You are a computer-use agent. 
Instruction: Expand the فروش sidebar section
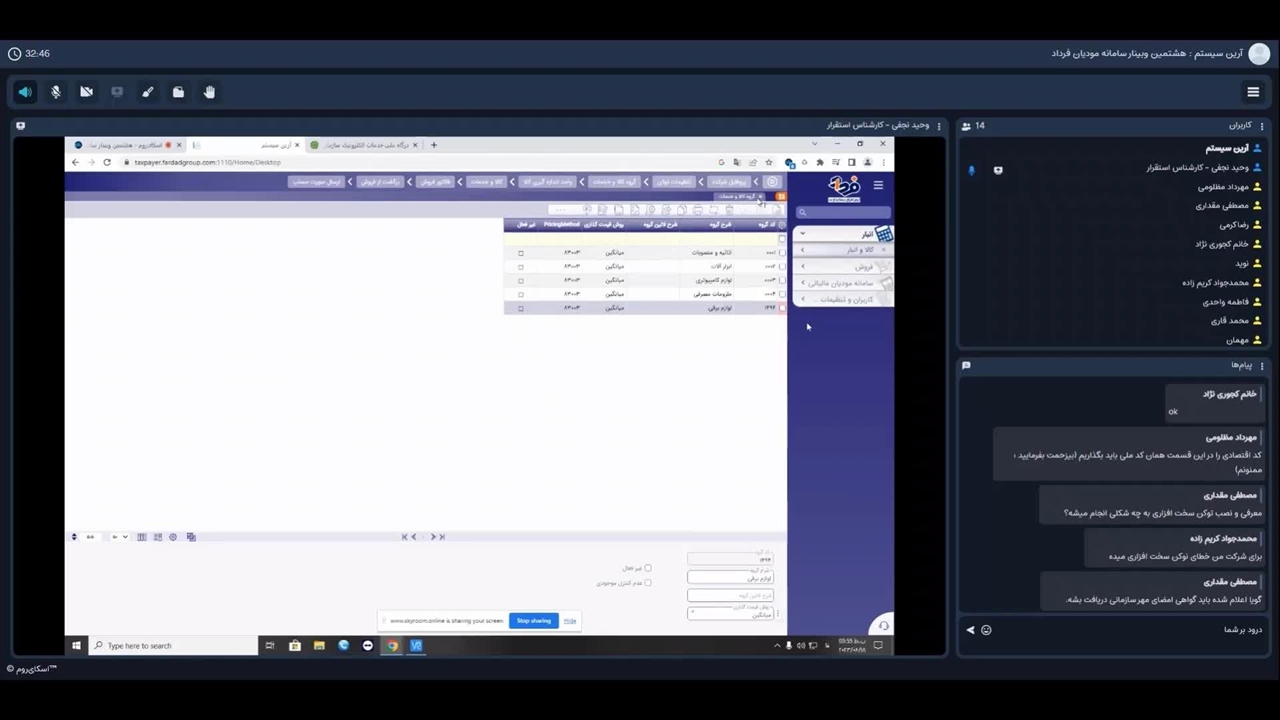click(x=845, y=267)
